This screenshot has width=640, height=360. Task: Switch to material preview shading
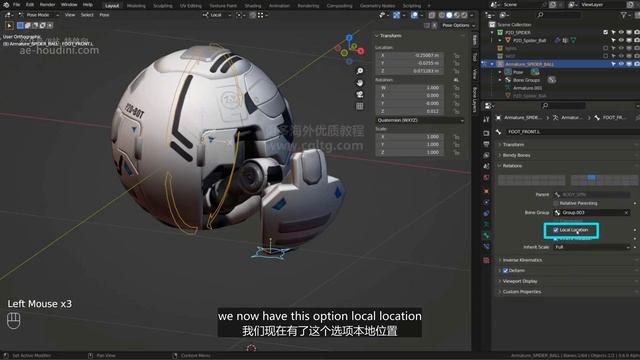pos(456,15)
